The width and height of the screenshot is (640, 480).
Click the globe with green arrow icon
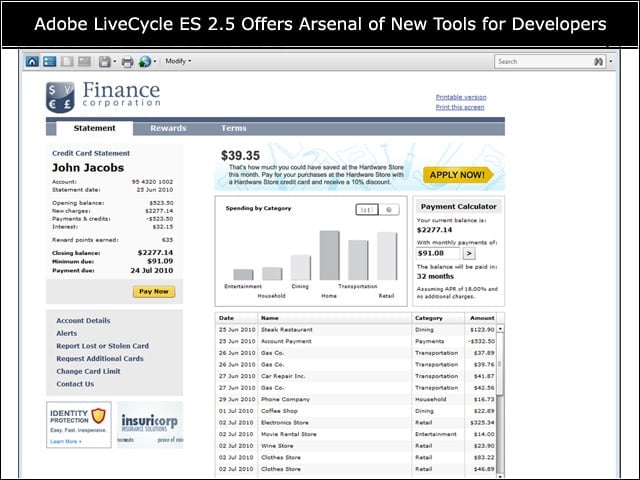pyautogui.click(x=144, y=62)
